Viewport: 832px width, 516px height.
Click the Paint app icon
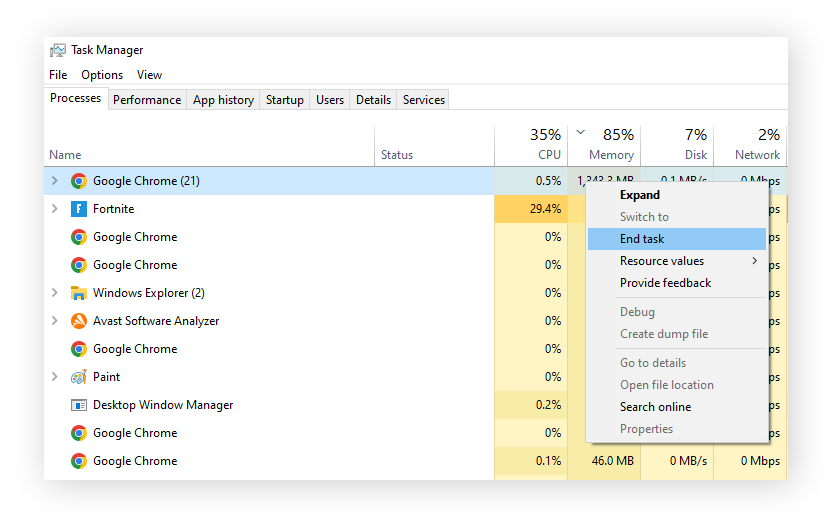click(x=79, y=377)
